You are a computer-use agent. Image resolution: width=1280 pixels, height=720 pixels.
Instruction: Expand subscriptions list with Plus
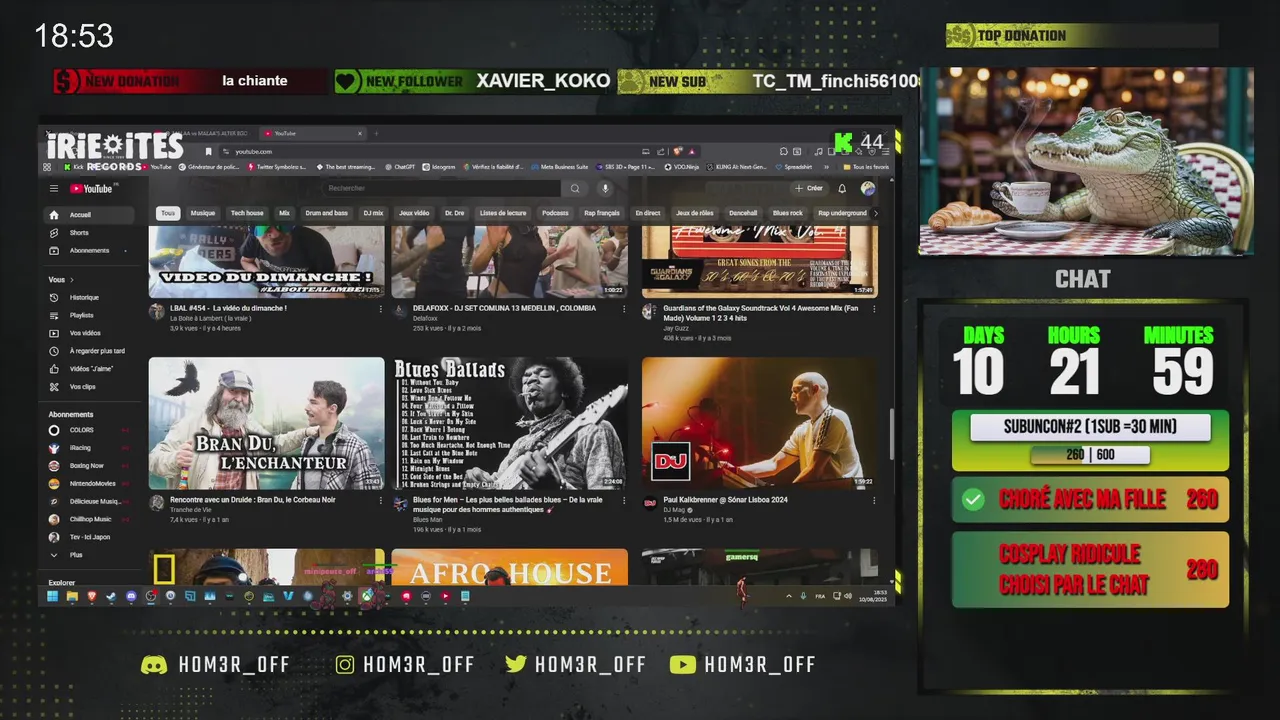90,555
